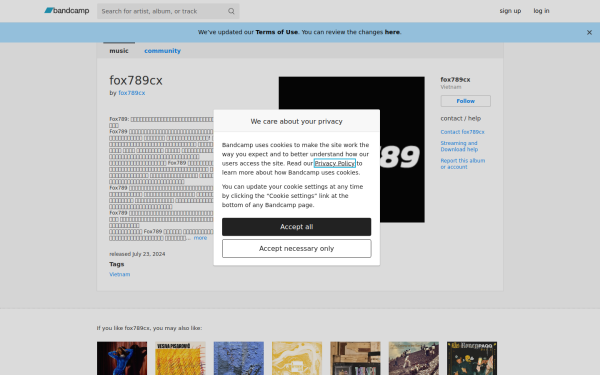Open the fox789cx artist link under title
This screenshot has width=600, height=375.
point(132,93)
